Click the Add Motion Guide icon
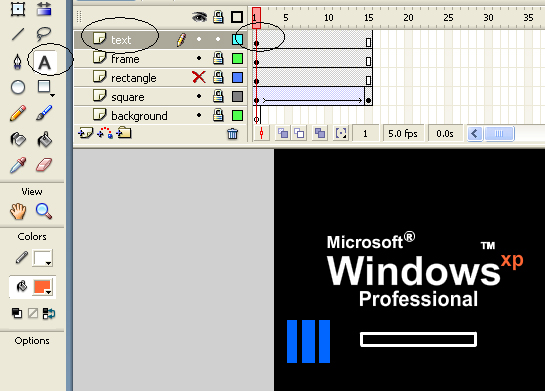The height and width of the screenshot is (391, 545). click(x=105, y=133)
